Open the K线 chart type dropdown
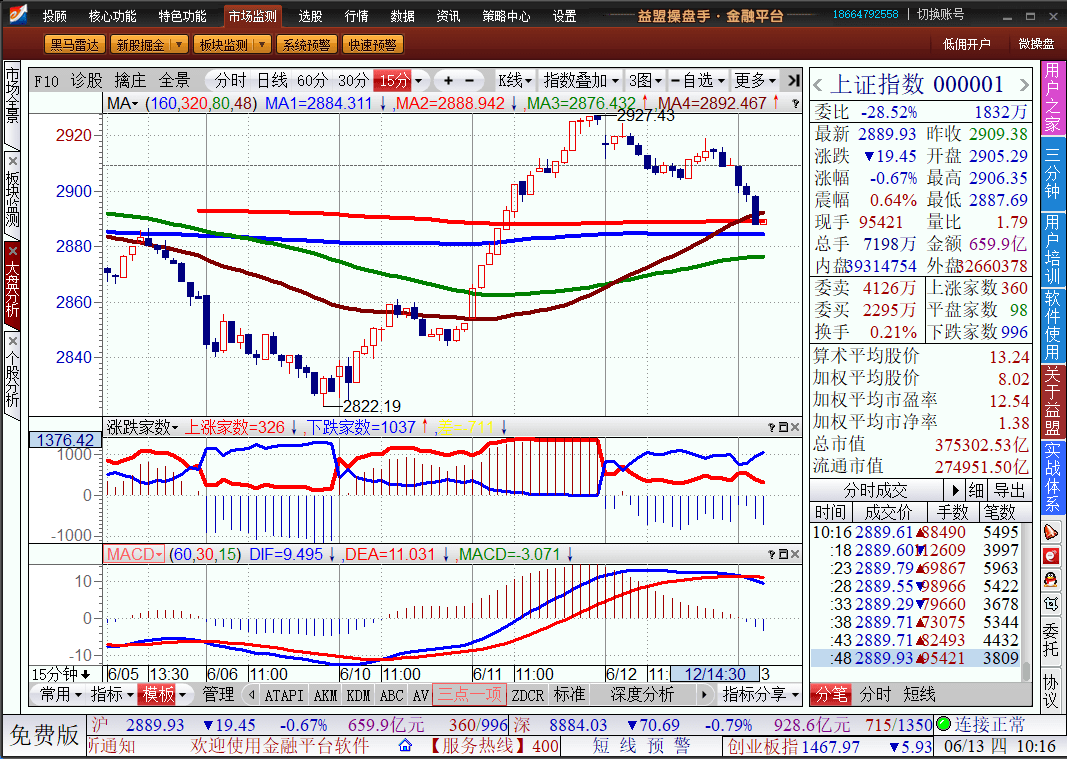 coord(514,81)
